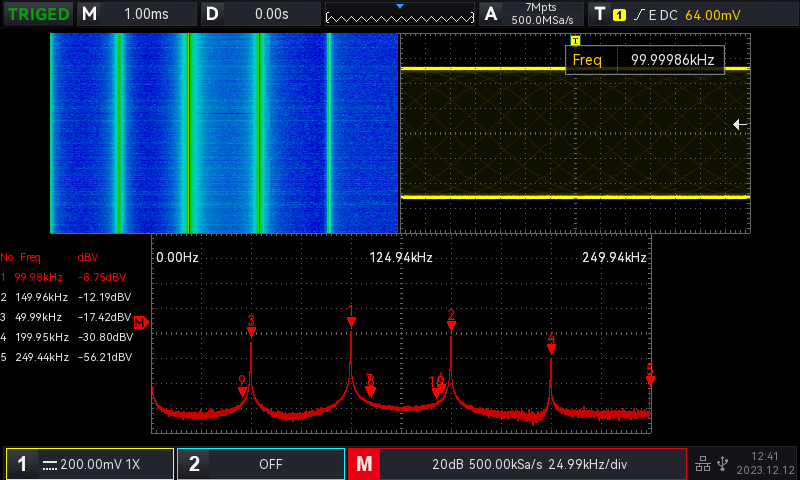
Task: Open the math M channel 20dB tab
Action: pos(517,464)
